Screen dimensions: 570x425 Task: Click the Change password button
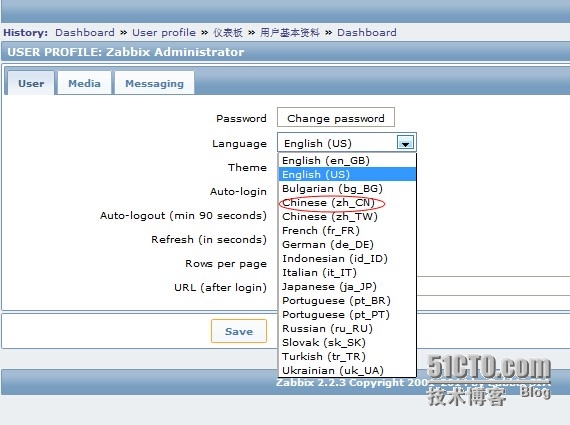(336, 118)
